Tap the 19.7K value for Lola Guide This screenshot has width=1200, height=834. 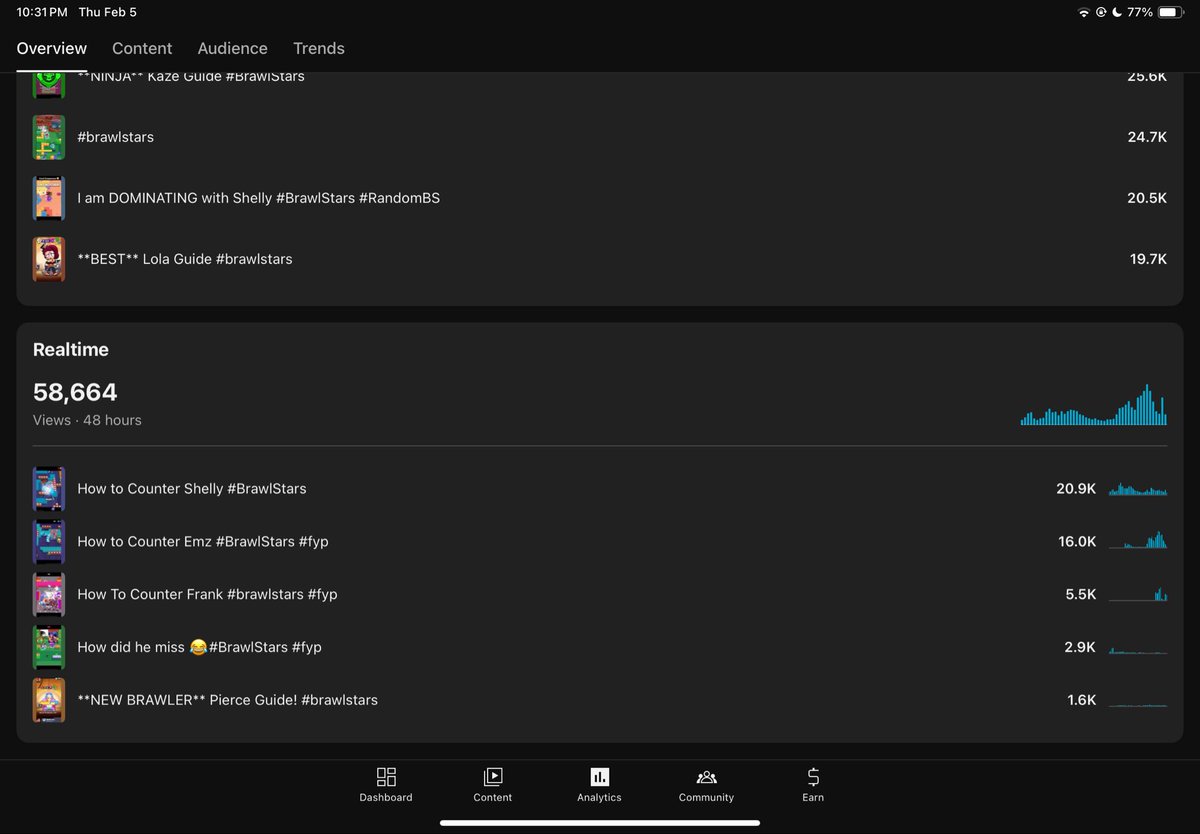pyautogui.click(x=1149, y=259)
